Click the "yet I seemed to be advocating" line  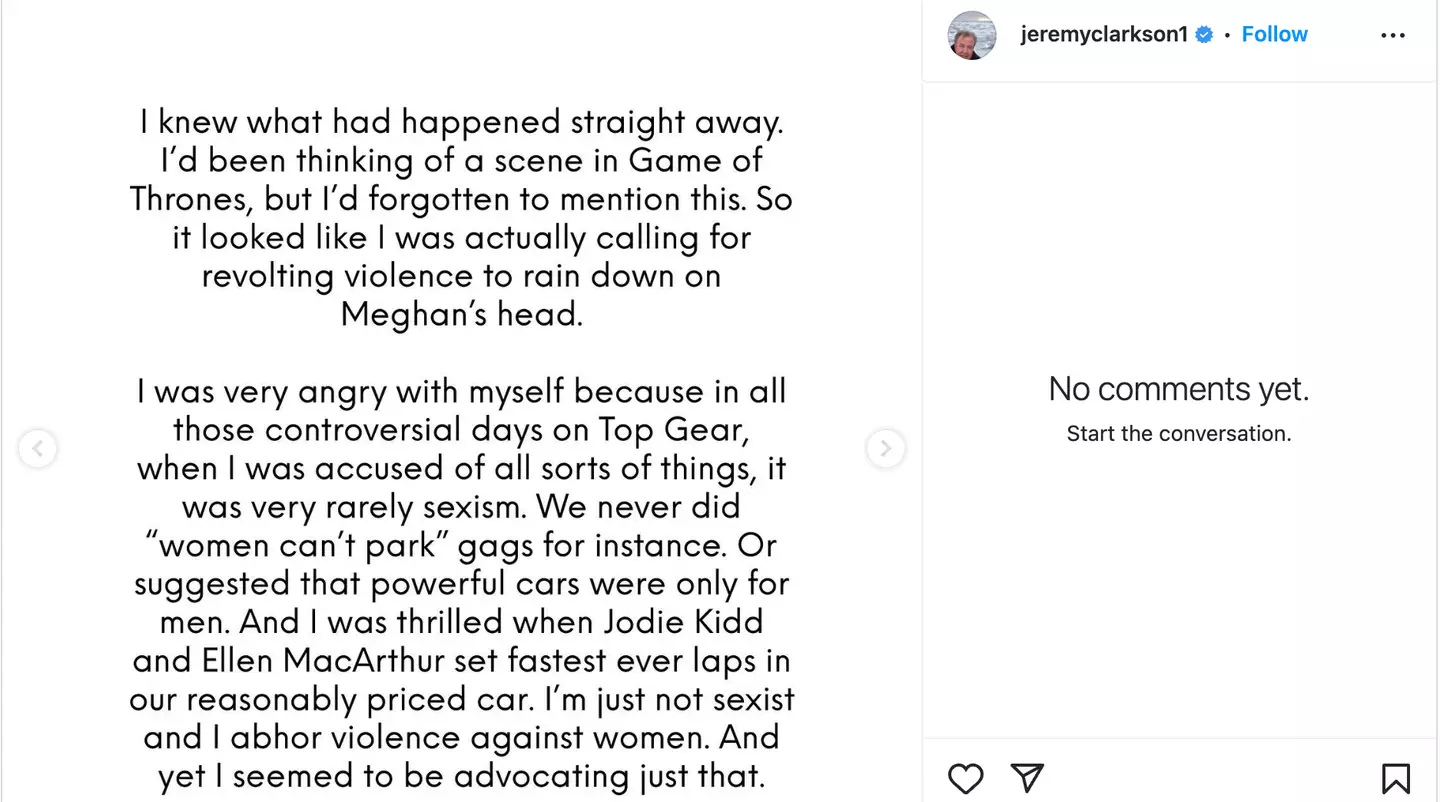tap(461, 776)
